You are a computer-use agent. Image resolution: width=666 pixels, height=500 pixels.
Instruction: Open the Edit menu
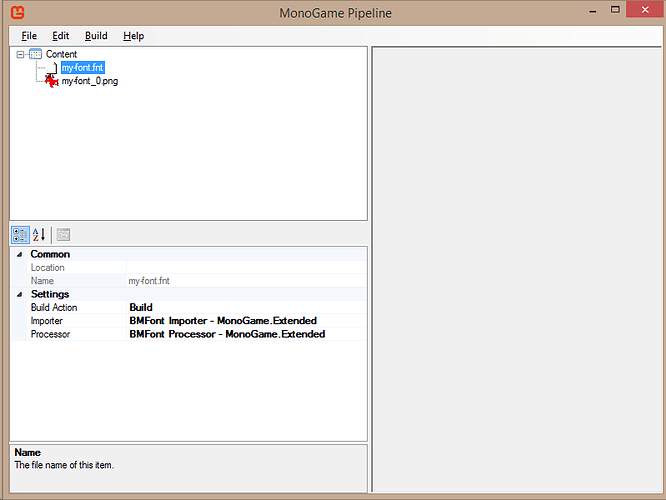click(x=60, y=36)
